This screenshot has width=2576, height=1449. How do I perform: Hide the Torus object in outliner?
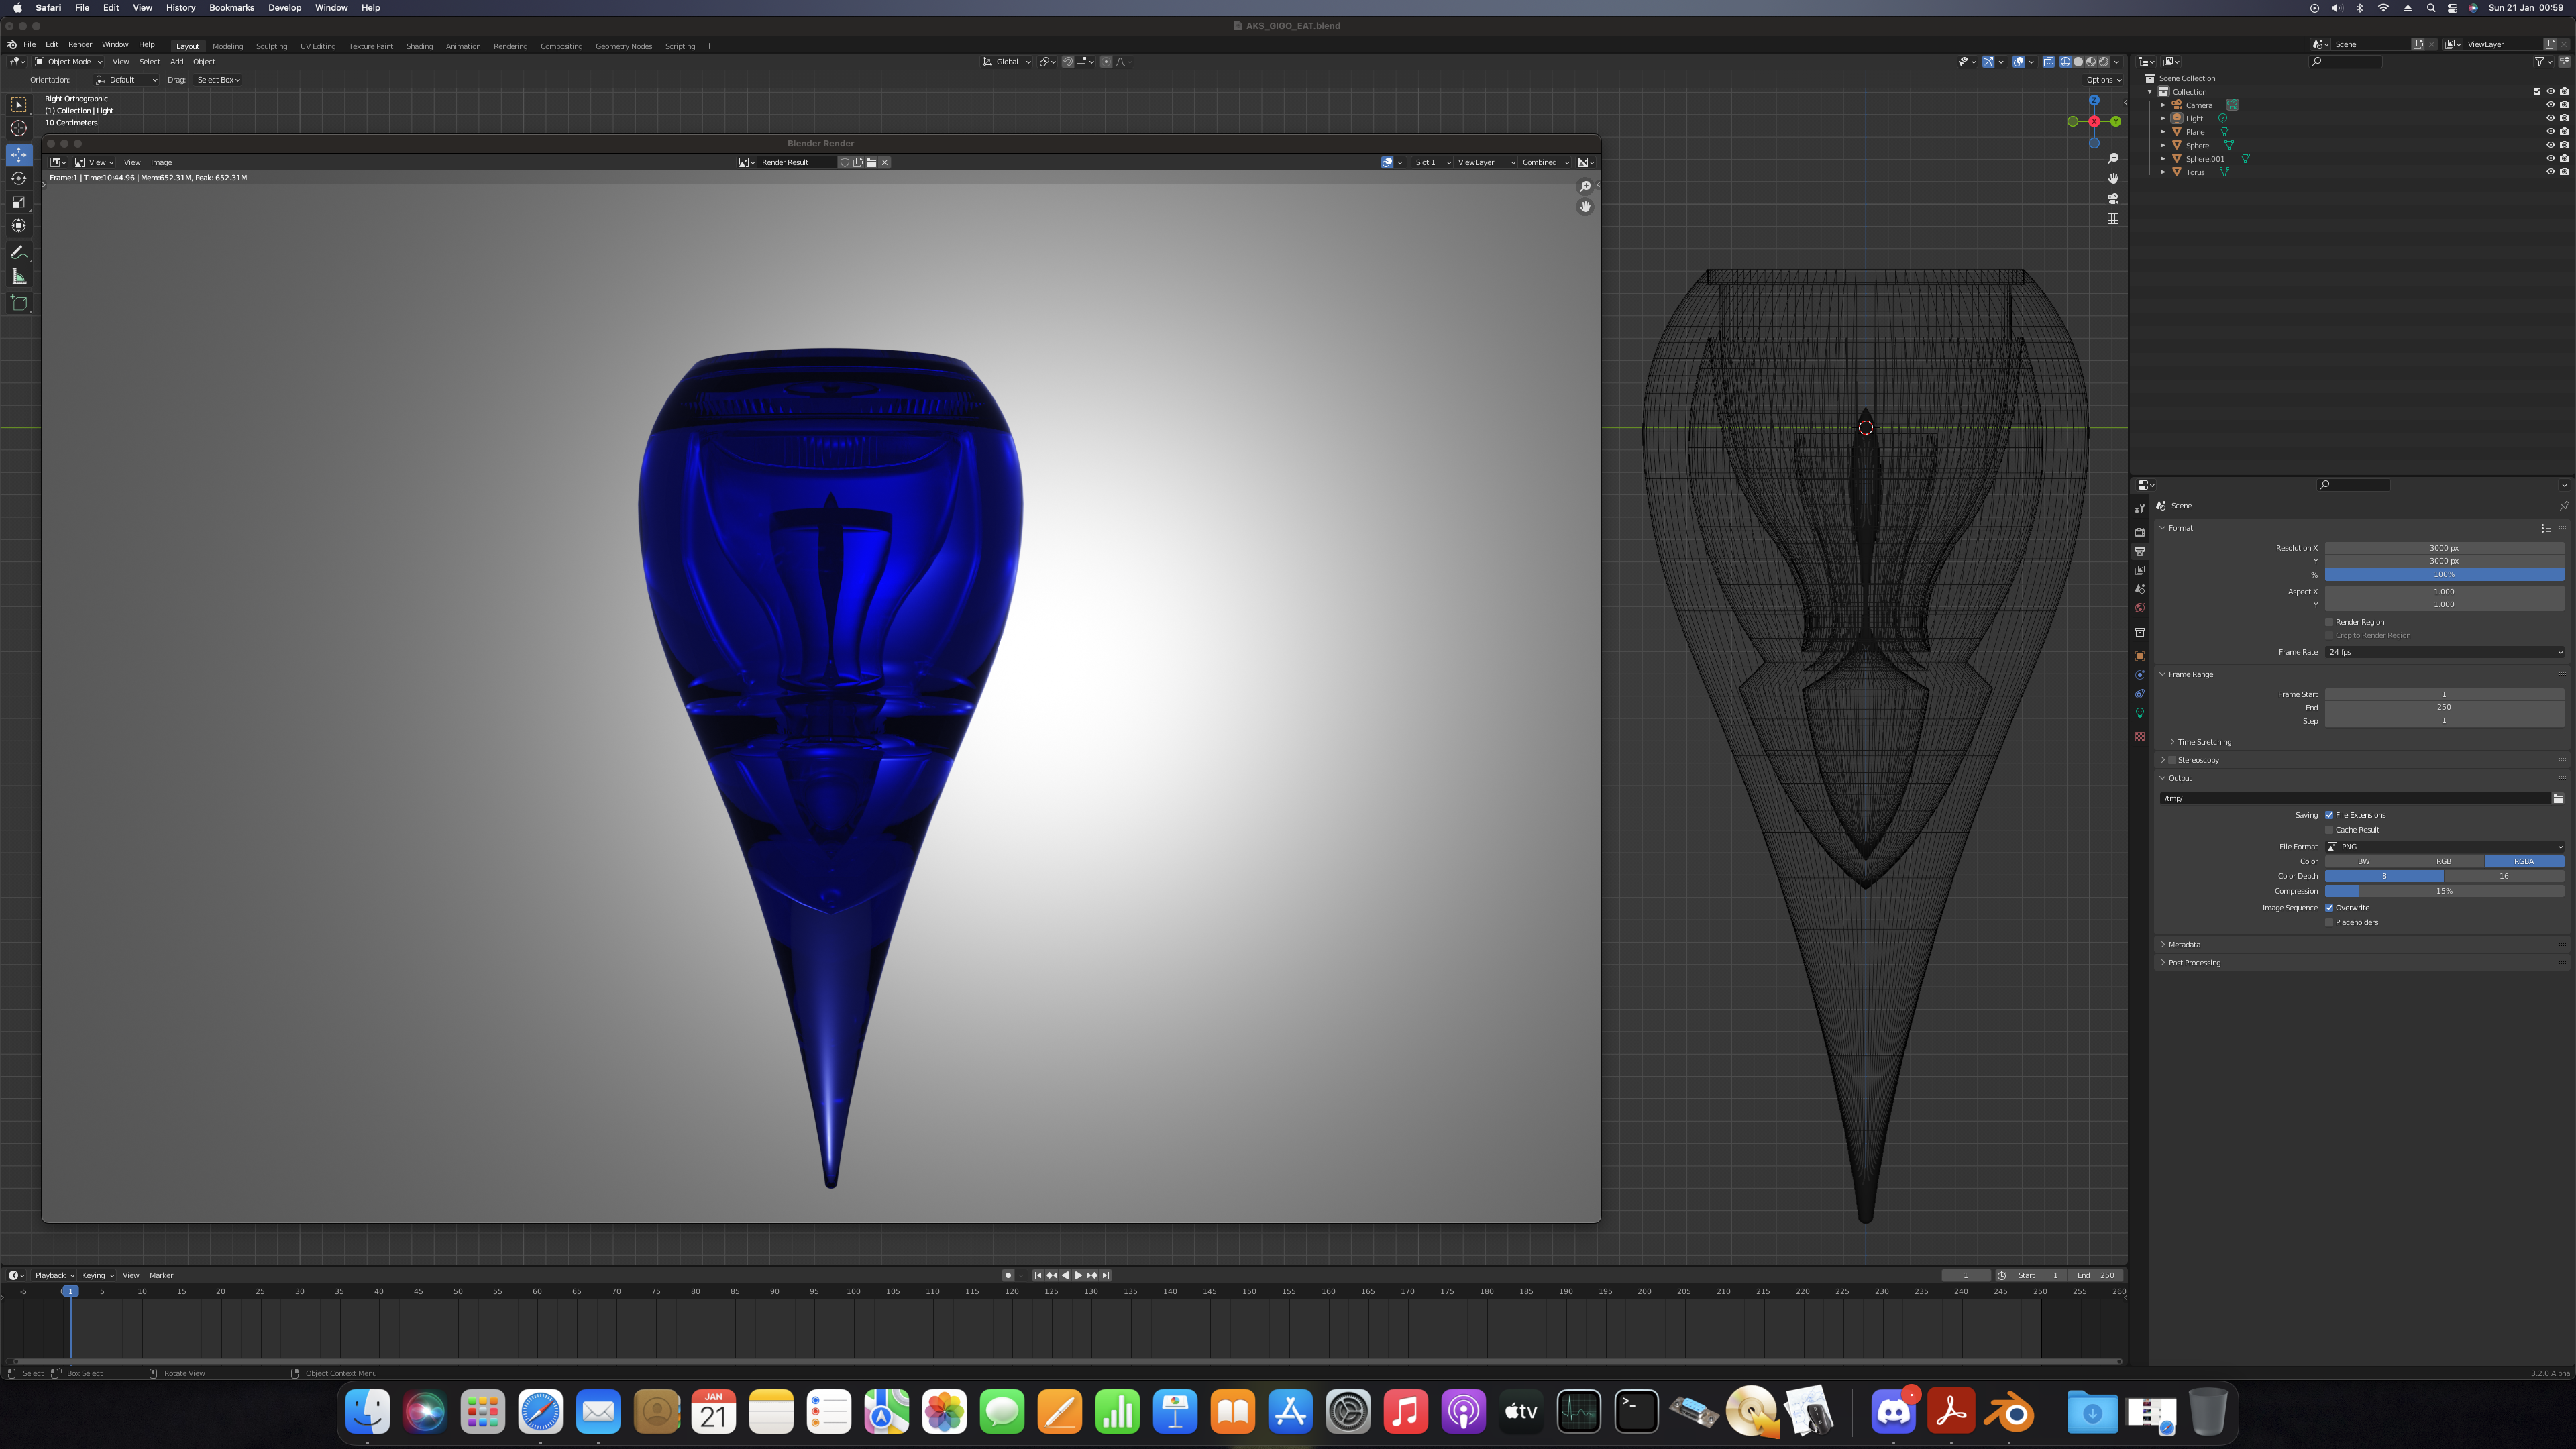pyautogui.click(x=2550, y=172)
